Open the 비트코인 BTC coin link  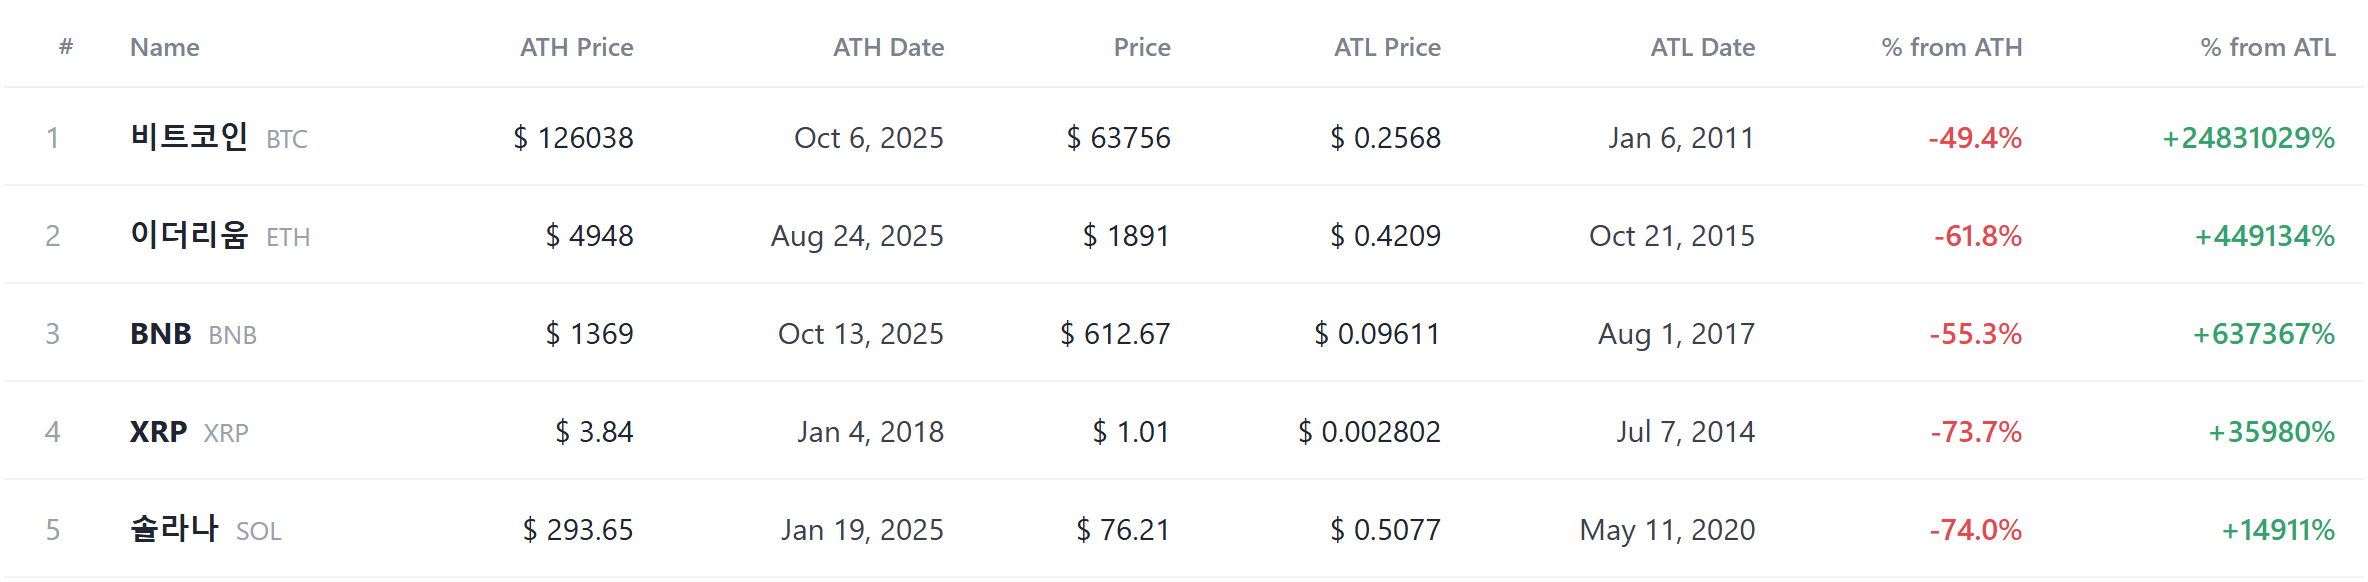coord(219,137)
